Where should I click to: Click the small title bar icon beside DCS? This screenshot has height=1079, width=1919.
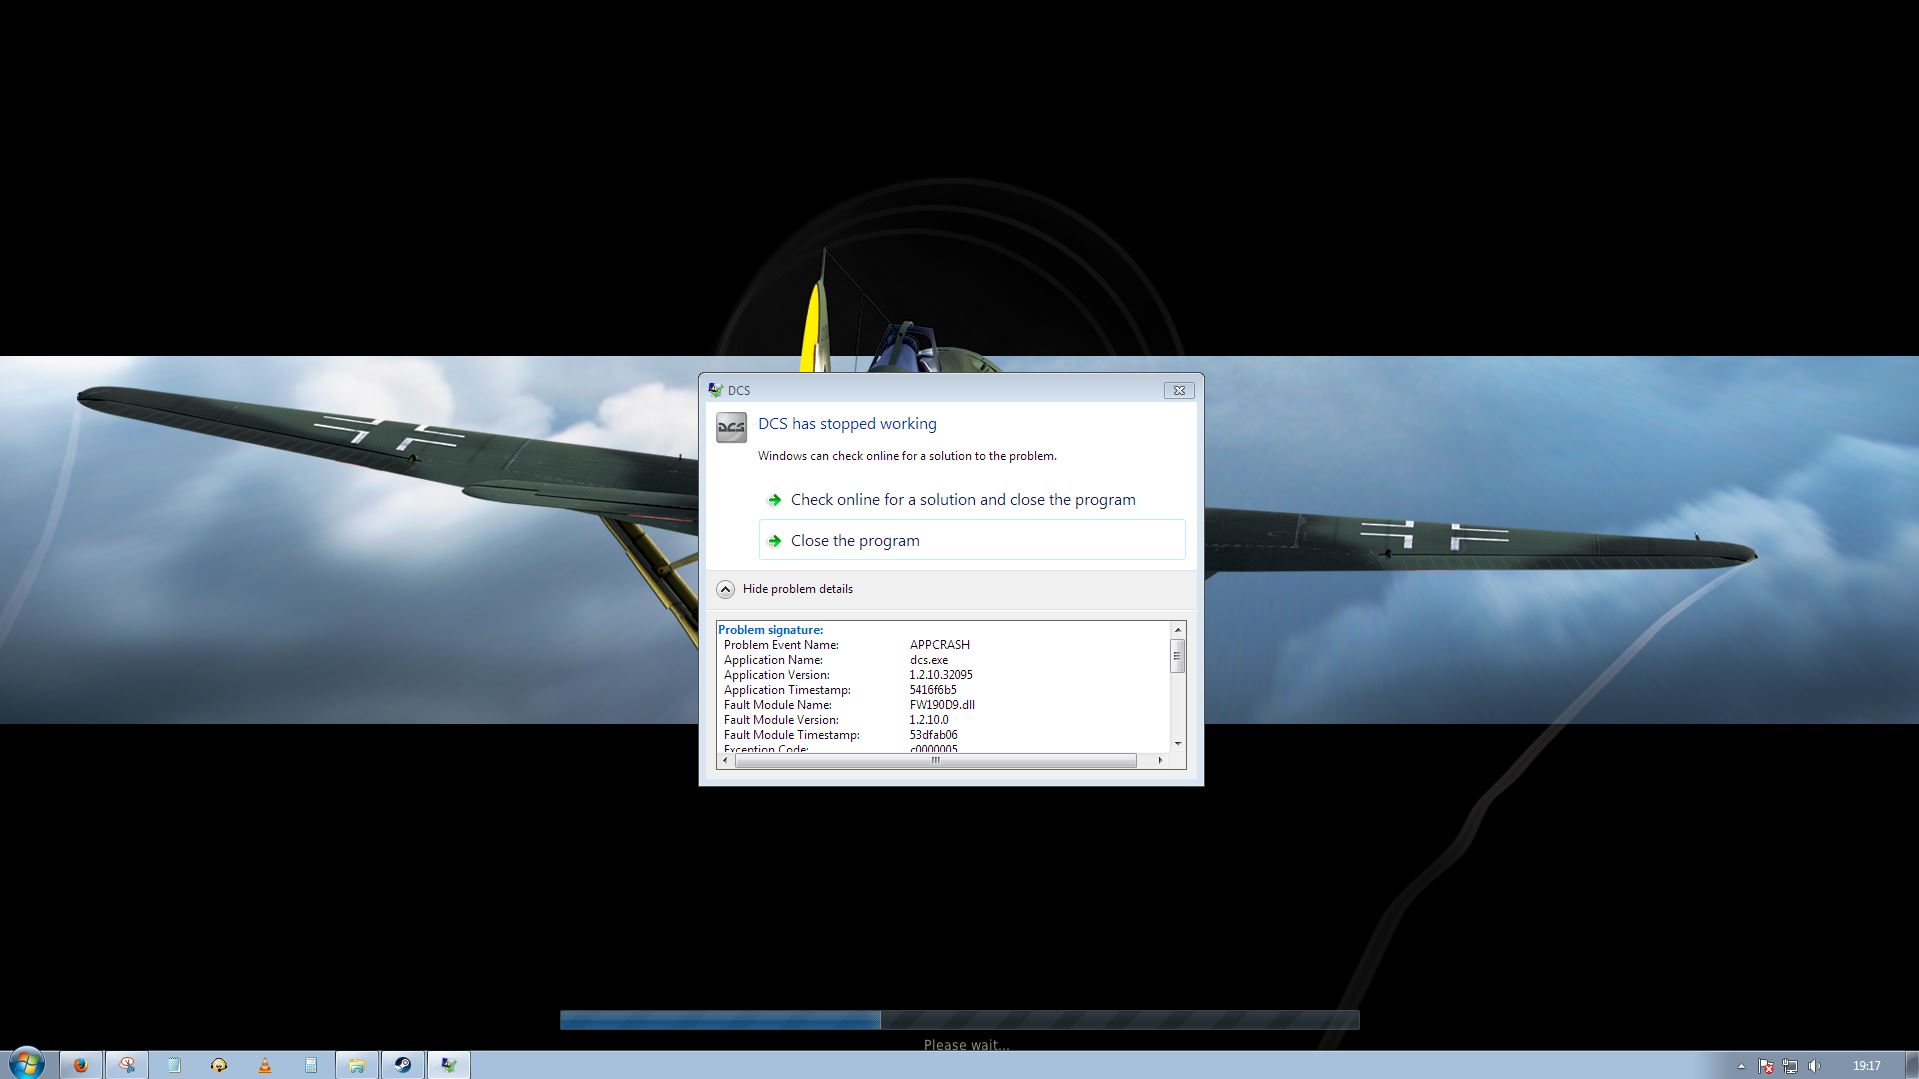coord(715,390)
